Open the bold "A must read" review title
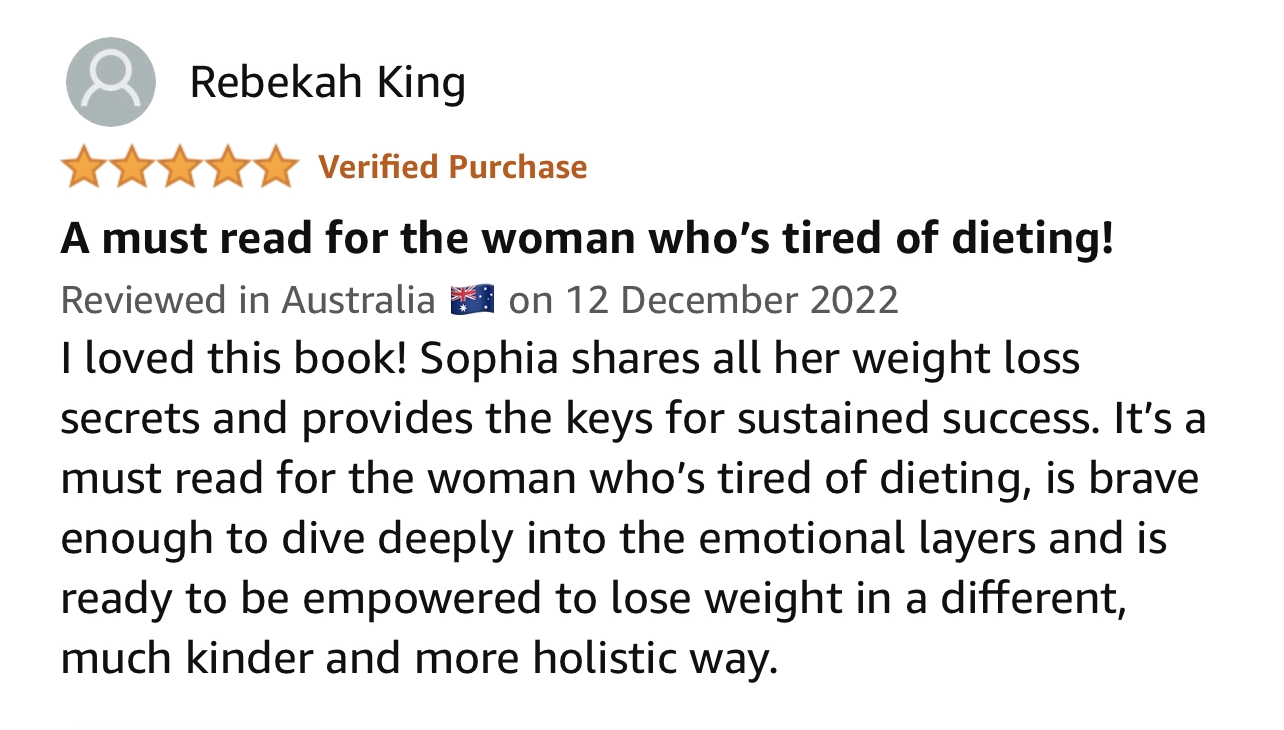This screenshot has width=1284, height=730. [587, 238]
